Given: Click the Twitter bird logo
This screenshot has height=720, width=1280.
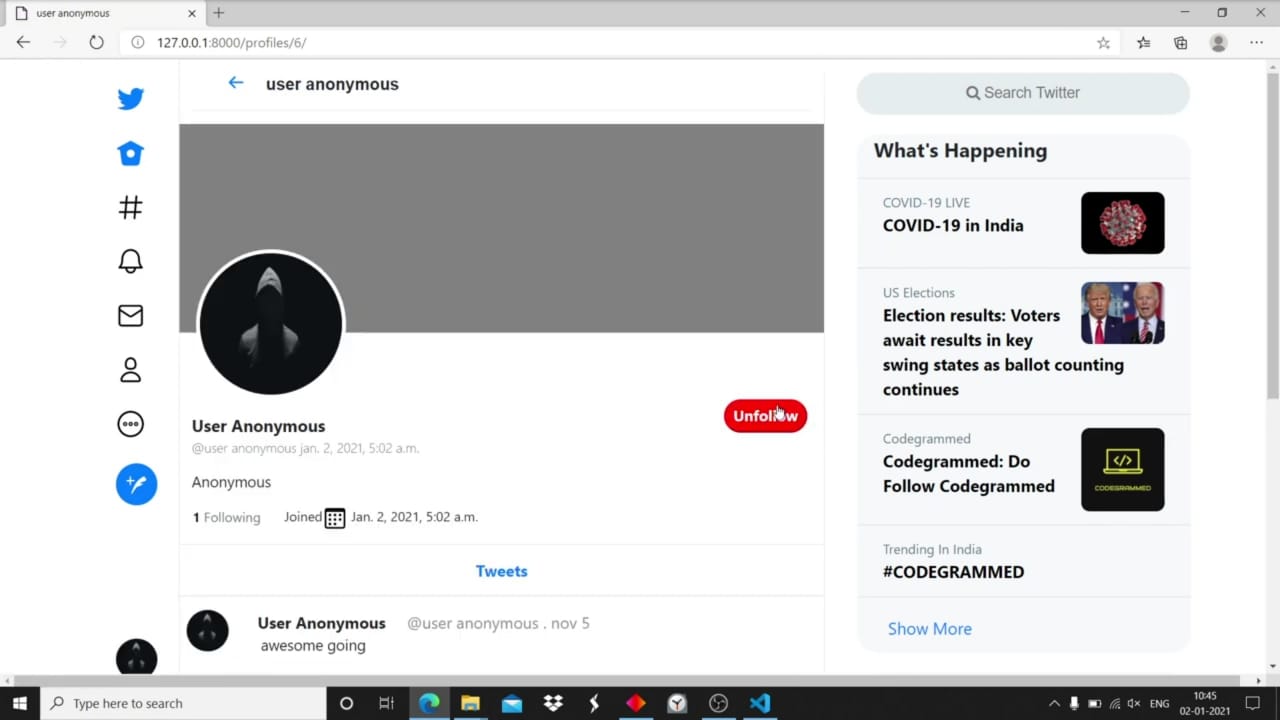Looking at the screenshot, I should pyautogui.click(x=130, y=98).
